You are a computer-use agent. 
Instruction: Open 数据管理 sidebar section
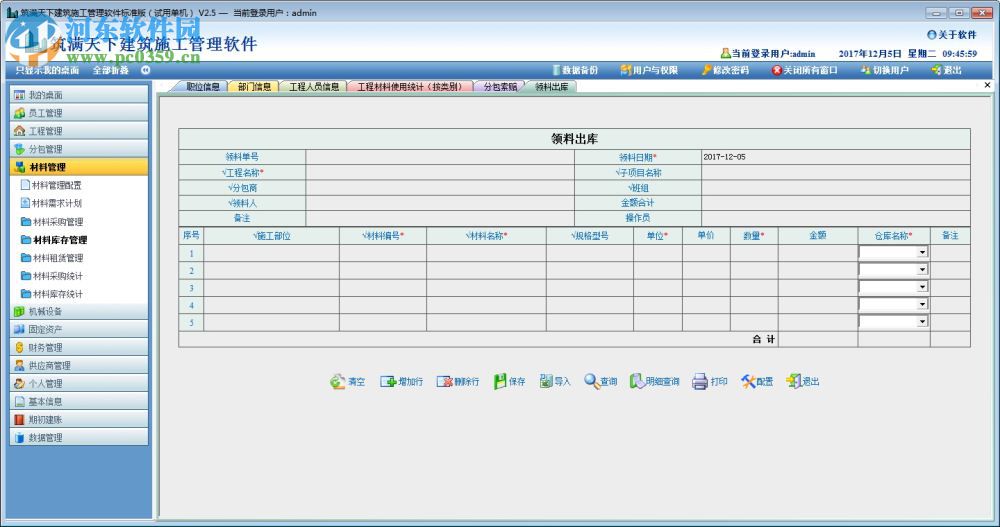click(79, 437)
